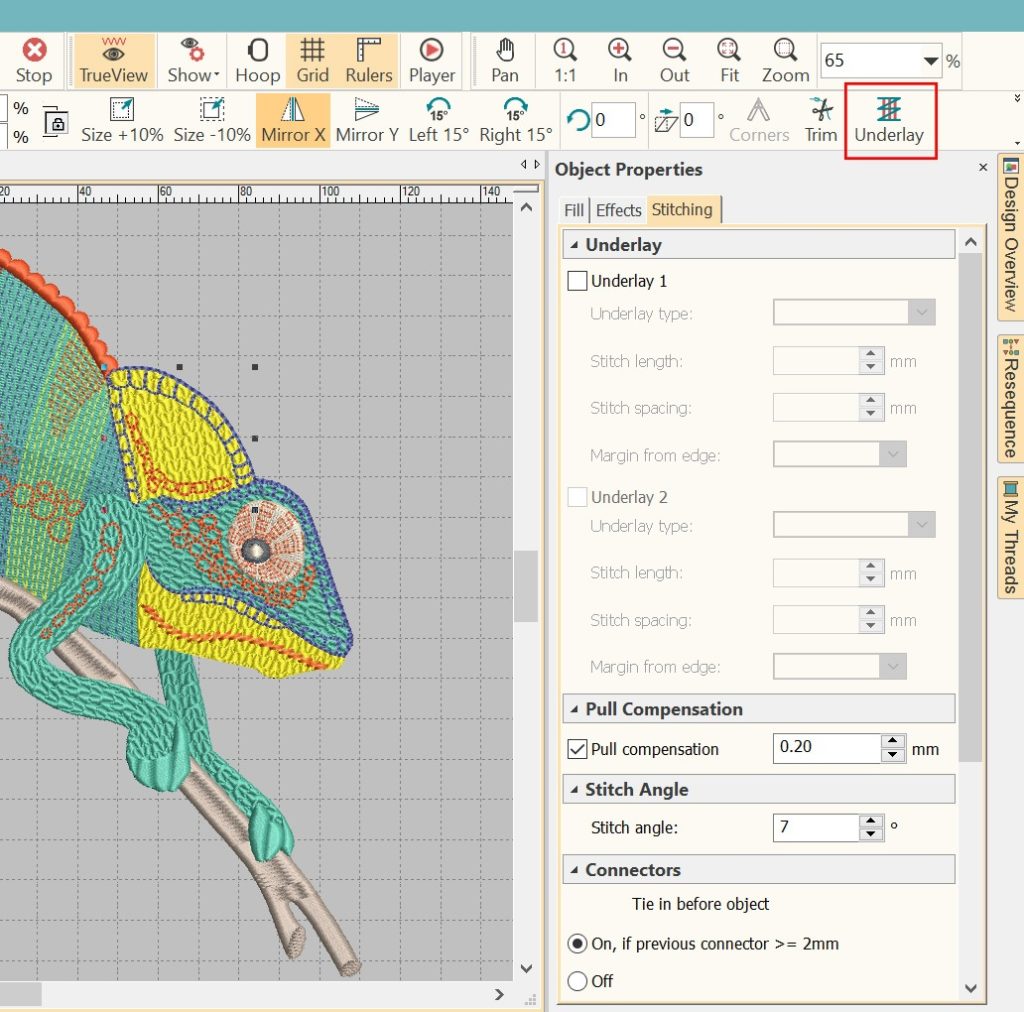Select the Off tie-in radio button
1024x1012 pixels.
[577, 981]
